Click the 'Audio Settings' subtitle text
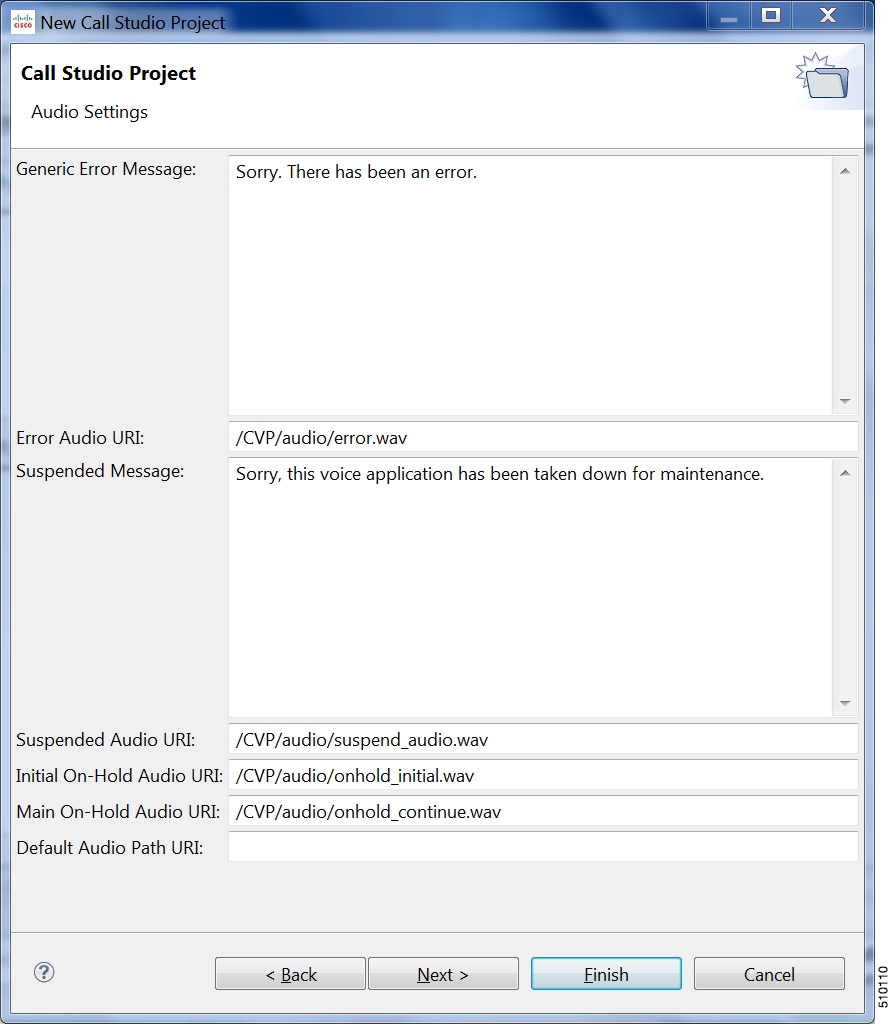The width and height of the screenshot is (890, 1024). (x=89, y=112)
